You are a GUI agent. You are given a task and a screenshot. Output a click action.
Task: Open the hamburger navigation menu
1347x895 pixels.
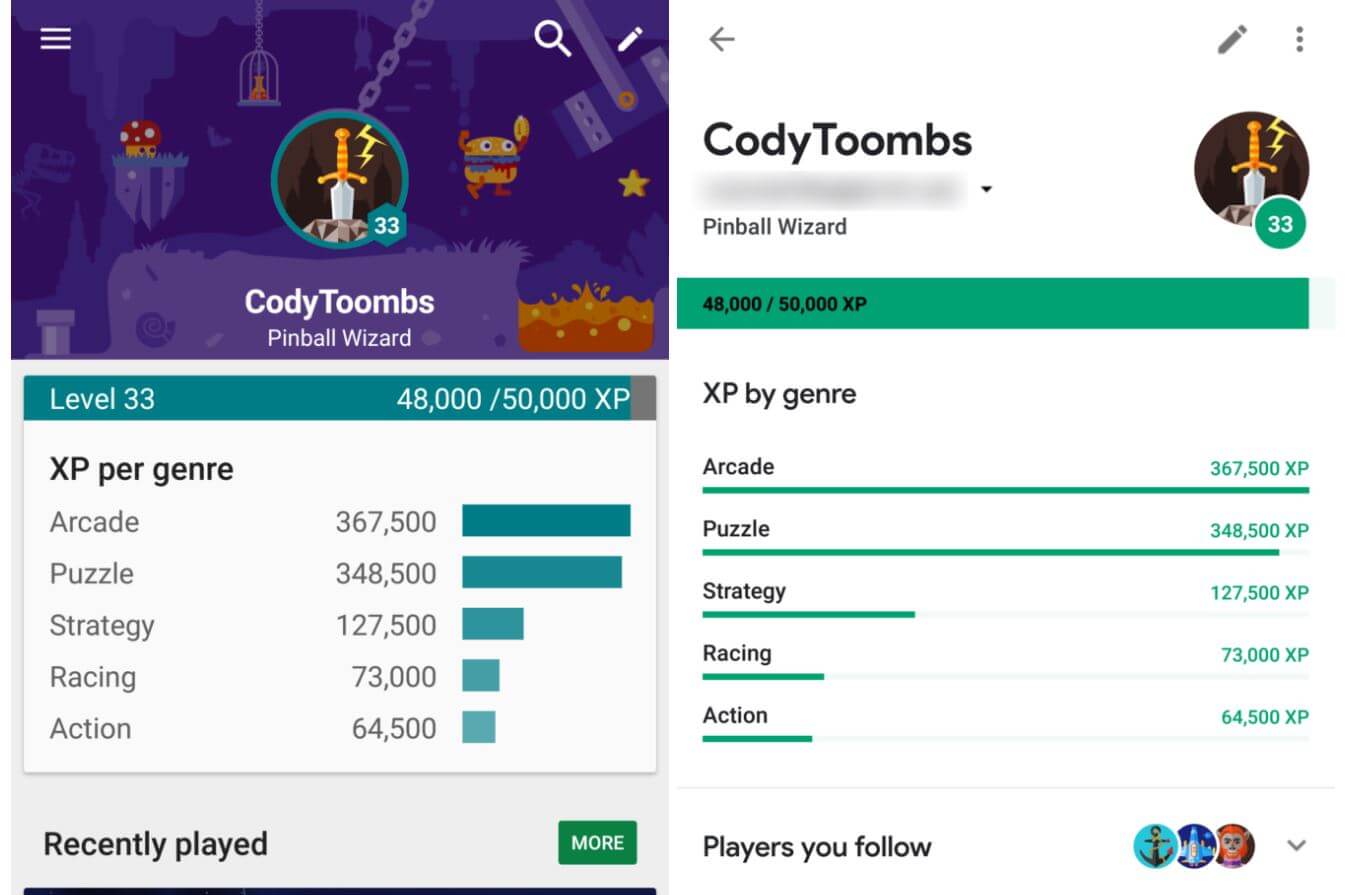coord(56,39)
